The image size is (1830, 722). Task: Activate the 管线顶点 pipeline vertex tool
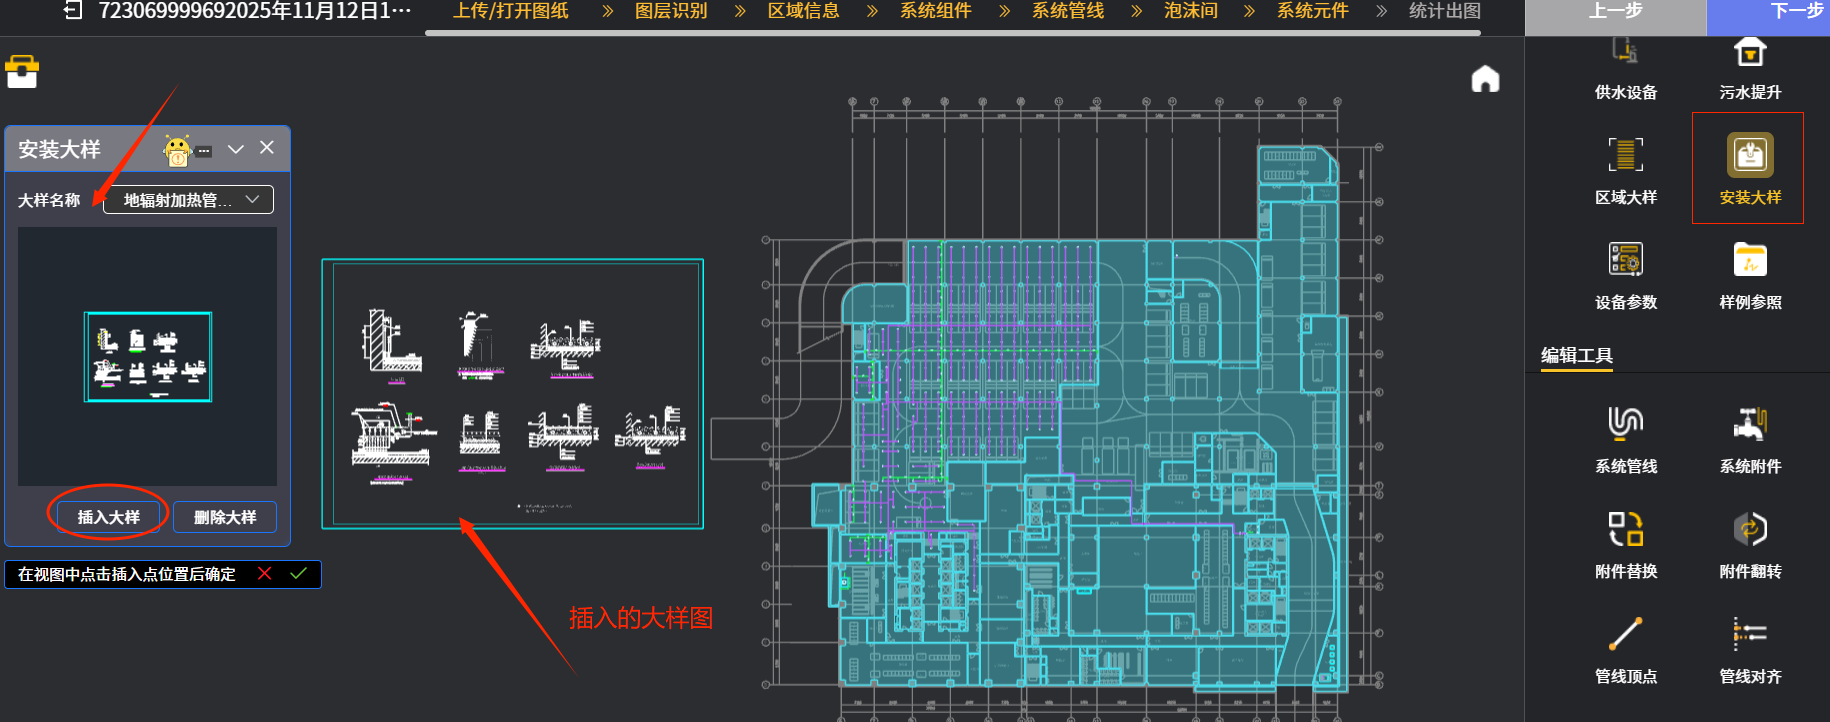coord(1625,634)
